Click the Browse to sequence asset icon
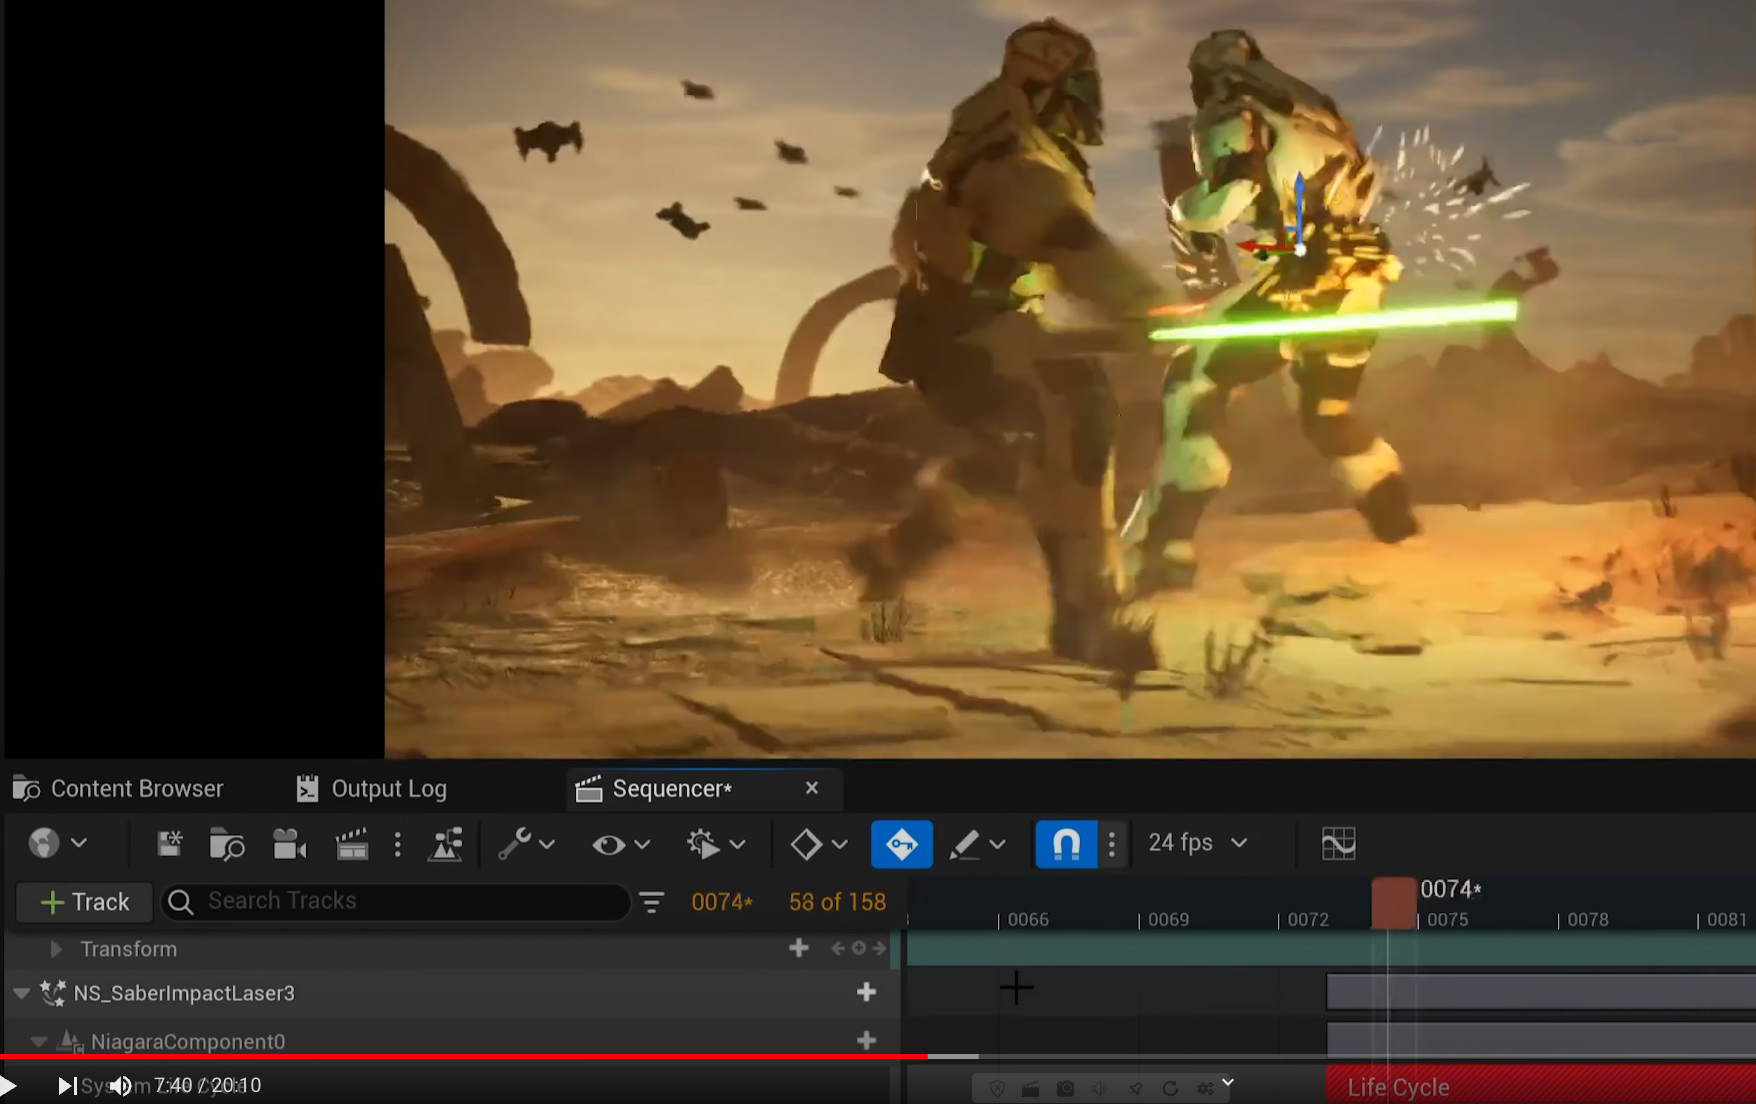The width and height of the screenshot is (1756, 1104). click(x=227, y=844)
